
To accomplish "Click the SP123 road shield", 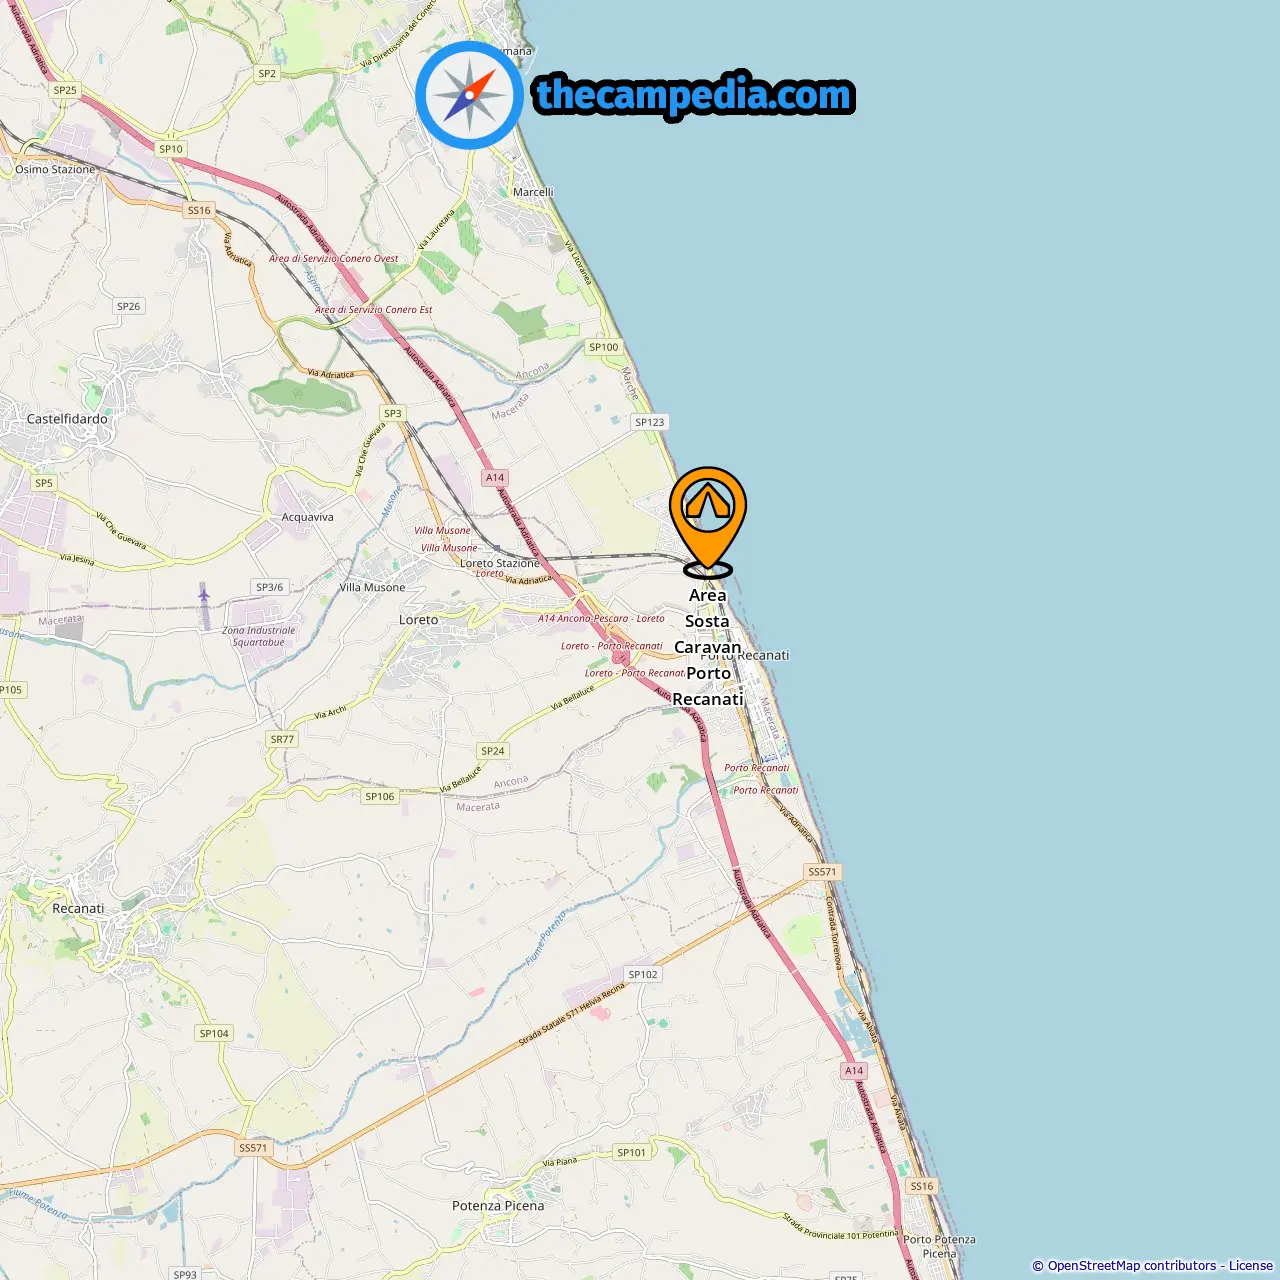I will pos(650,422).
